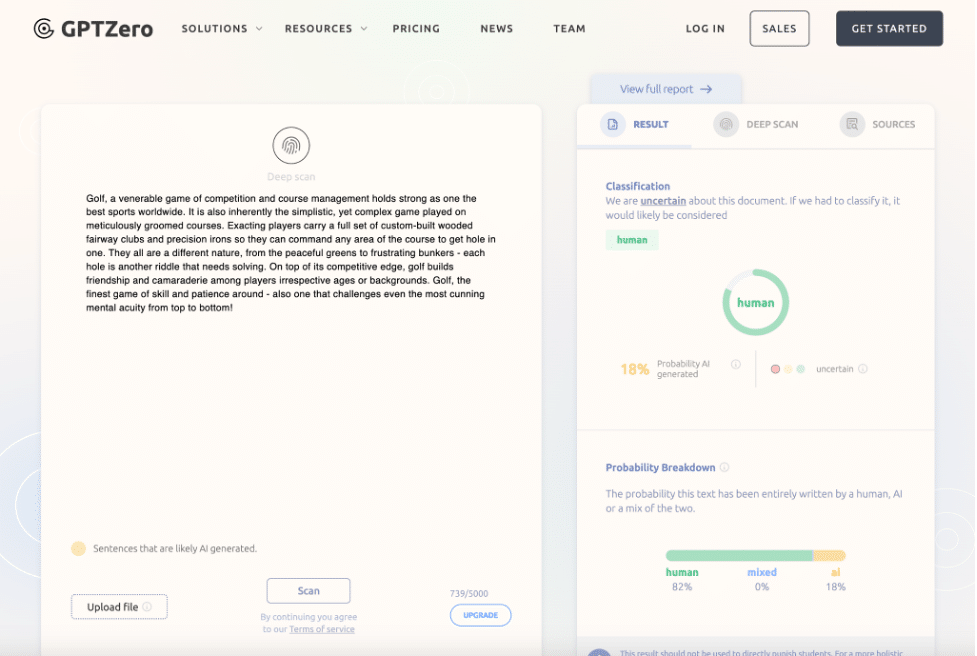Select the News navigation item

pyautogui.click(x=496, y=28)
